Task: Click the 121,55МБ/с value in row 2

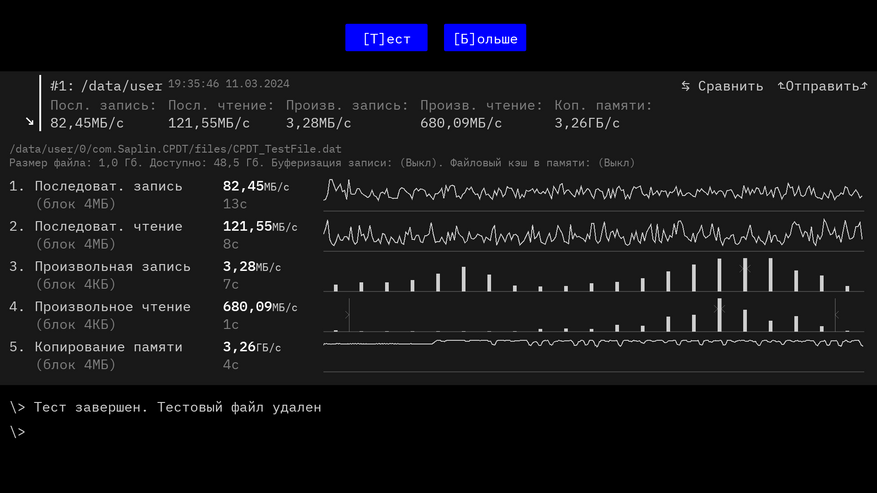Action: click(x=260, y=227)
